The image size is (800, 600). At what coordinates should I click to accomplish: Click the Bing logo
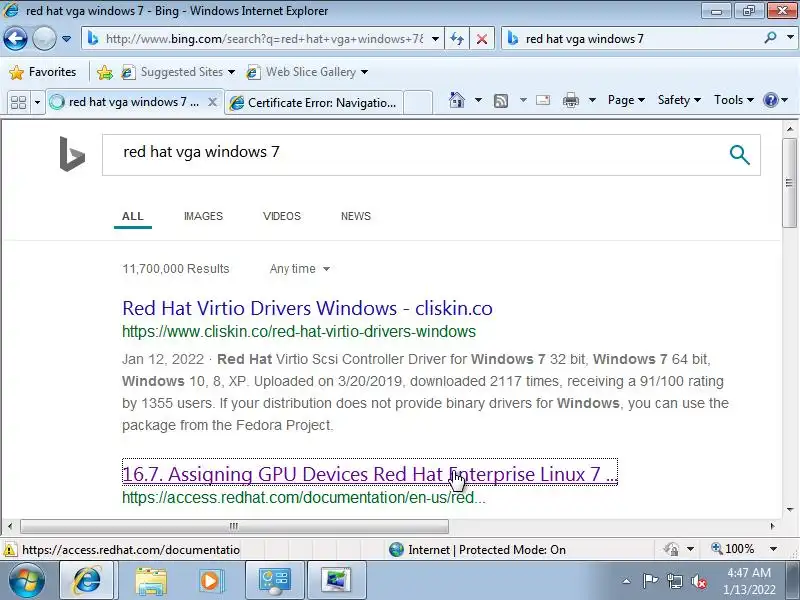72,154
